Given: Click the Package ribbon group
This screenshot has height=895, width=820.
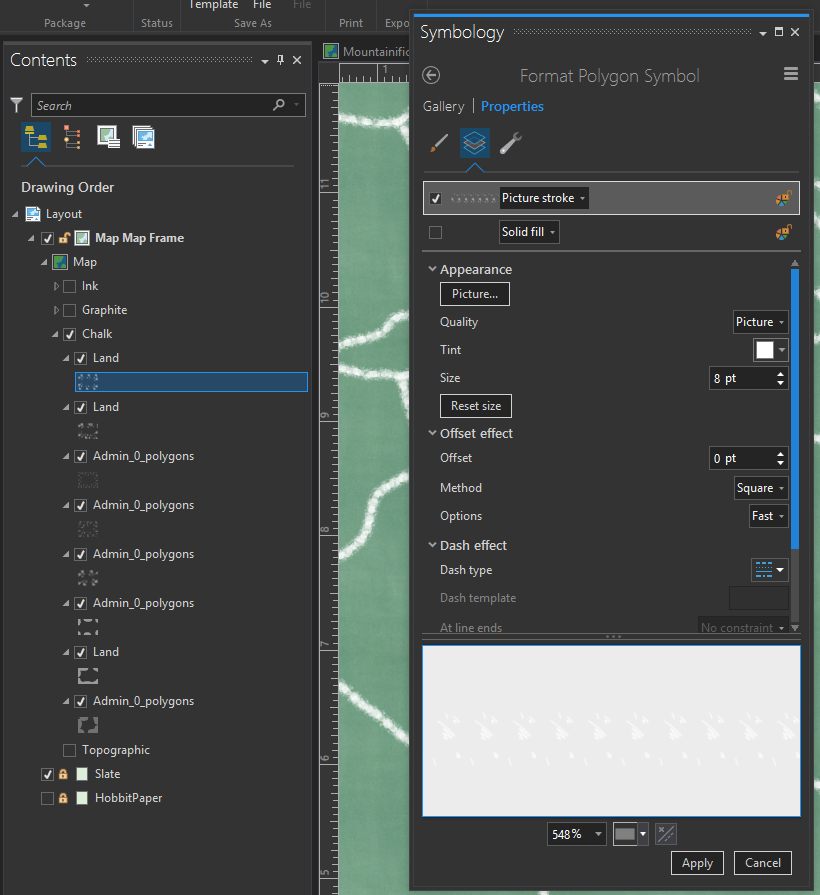Looking at the screenshot, I should click(65, 23).
